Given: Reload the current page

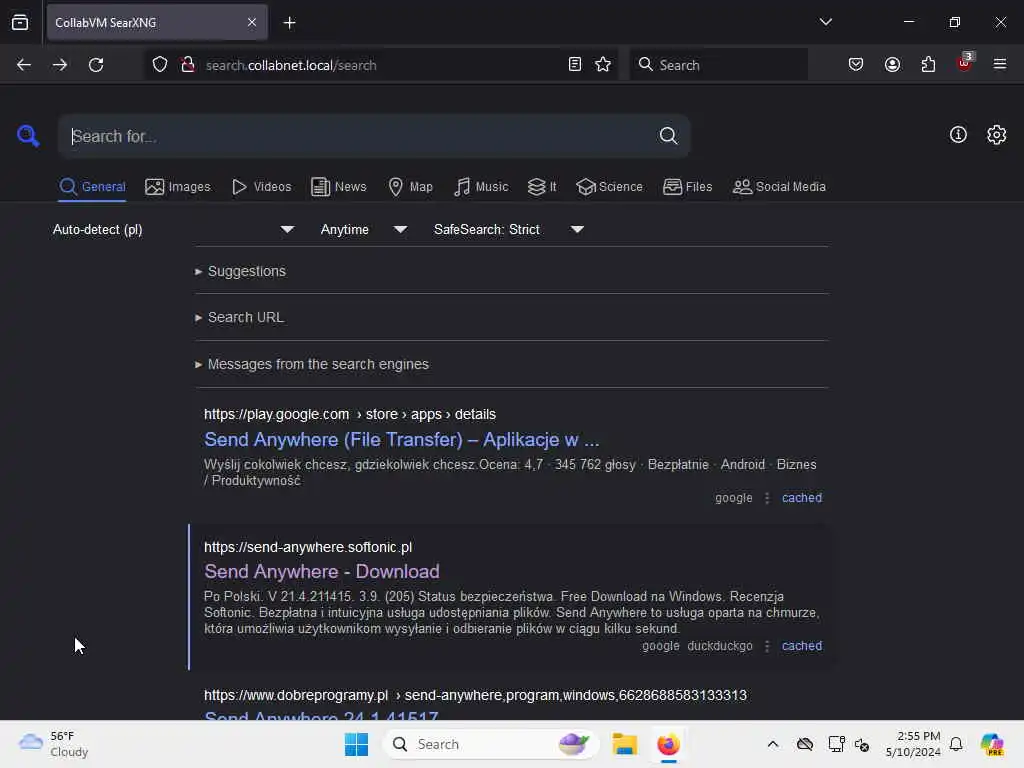Looking at the screenshot, I should tap(96, 65).
